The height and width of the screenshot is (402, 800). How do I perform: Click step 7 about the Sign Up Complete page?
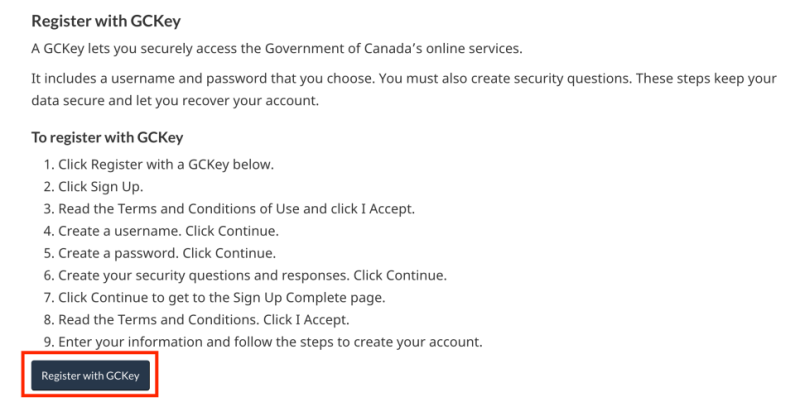click(214, 297)
